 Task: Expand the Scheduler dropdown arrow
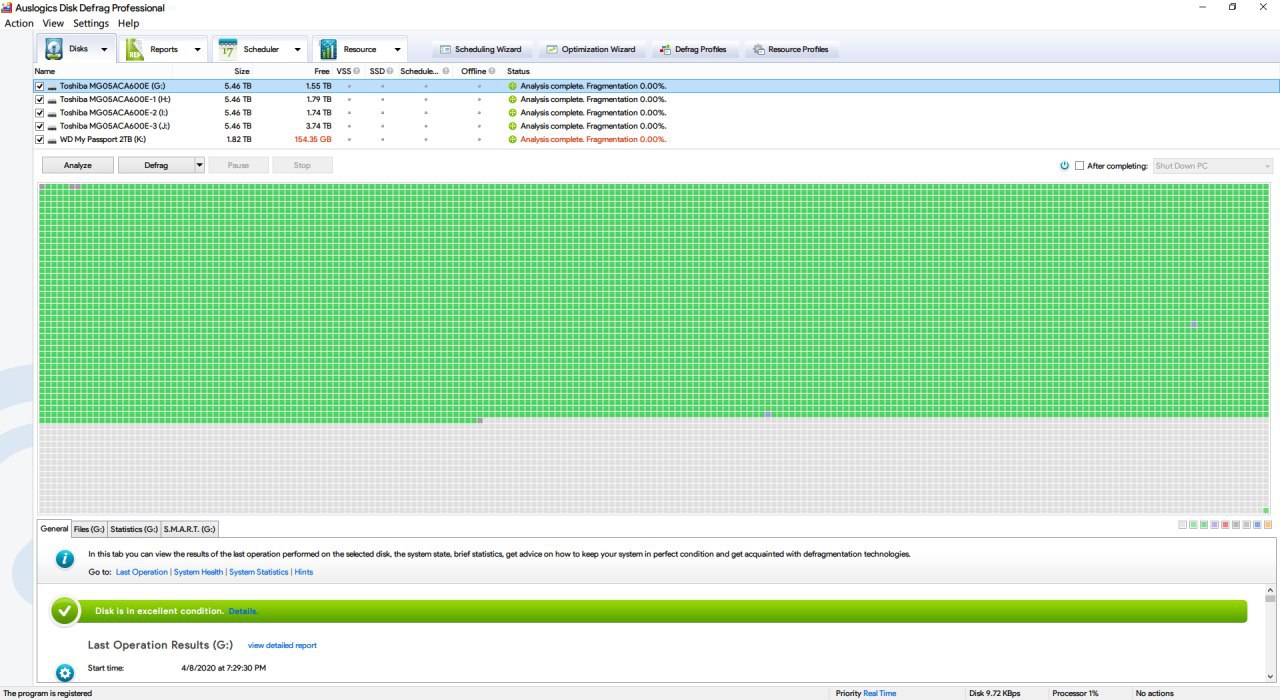pos(297,49)
